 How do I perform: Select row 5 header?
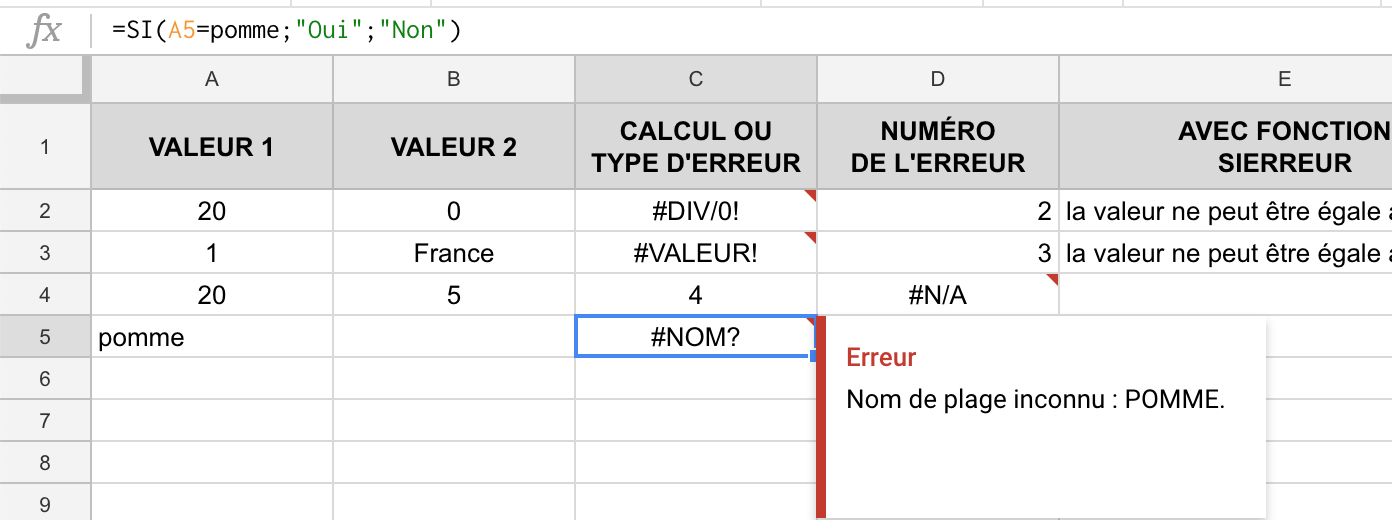point(44,337)
